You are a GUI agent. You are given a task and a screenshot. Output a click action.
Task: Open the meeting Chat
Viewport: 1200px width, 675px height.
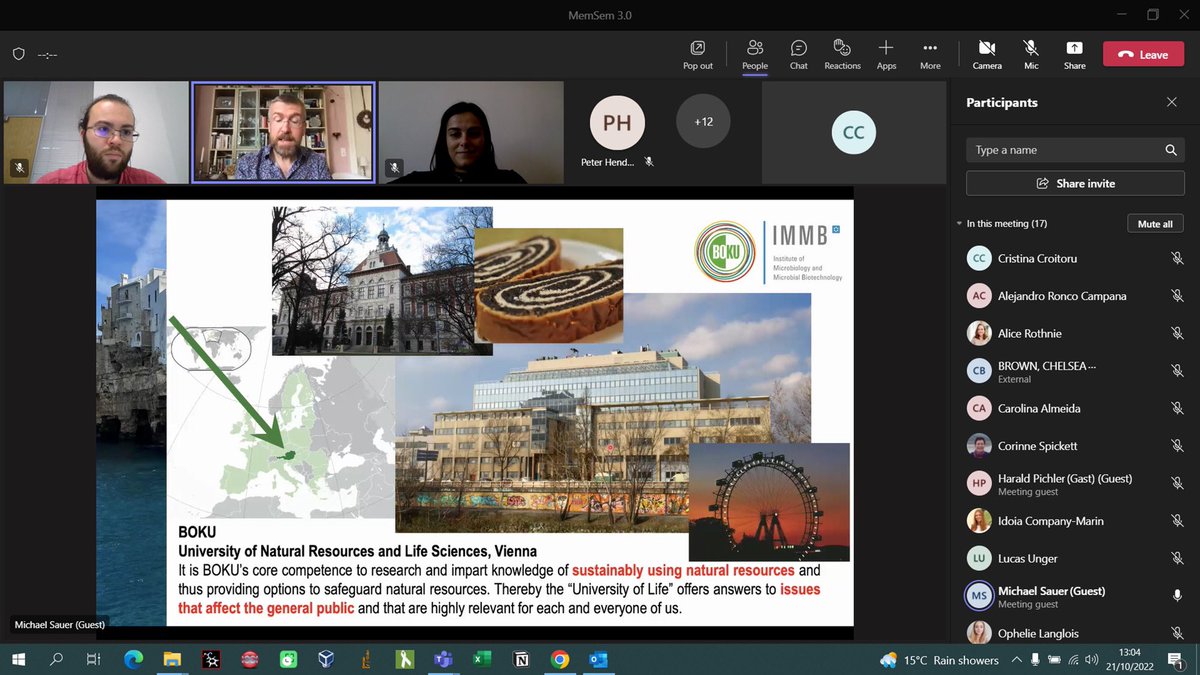click(x=799, y=54)
